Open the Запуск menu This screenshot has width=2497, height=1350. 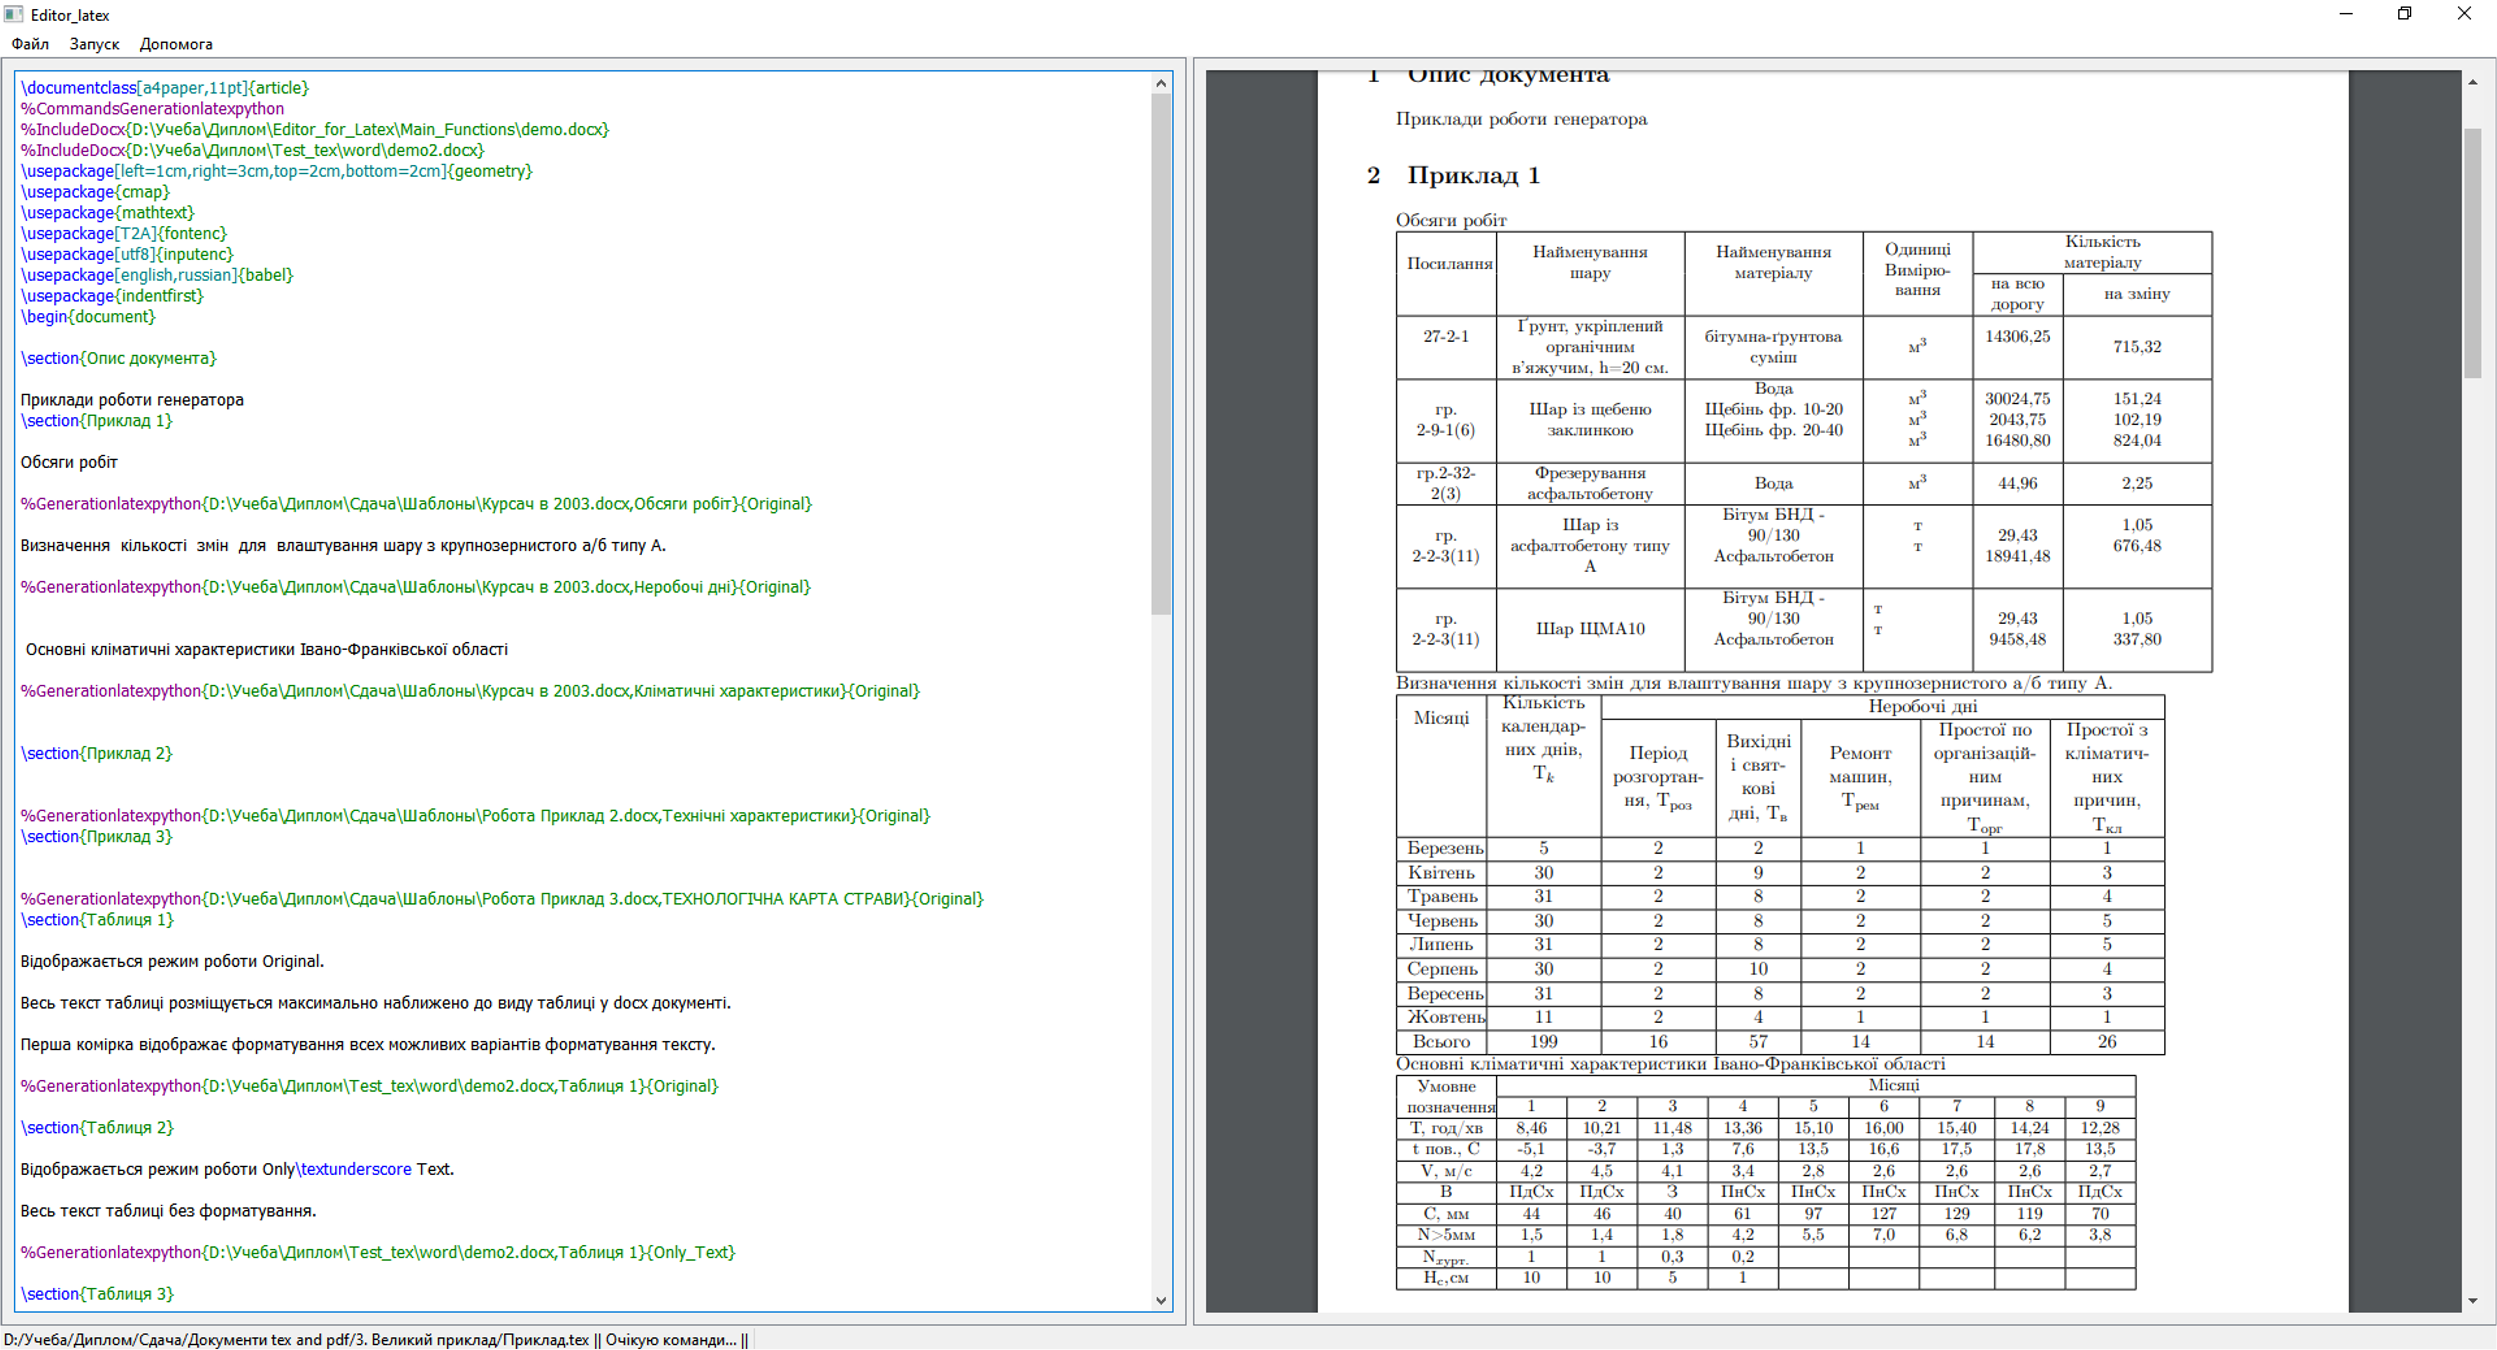94,44
